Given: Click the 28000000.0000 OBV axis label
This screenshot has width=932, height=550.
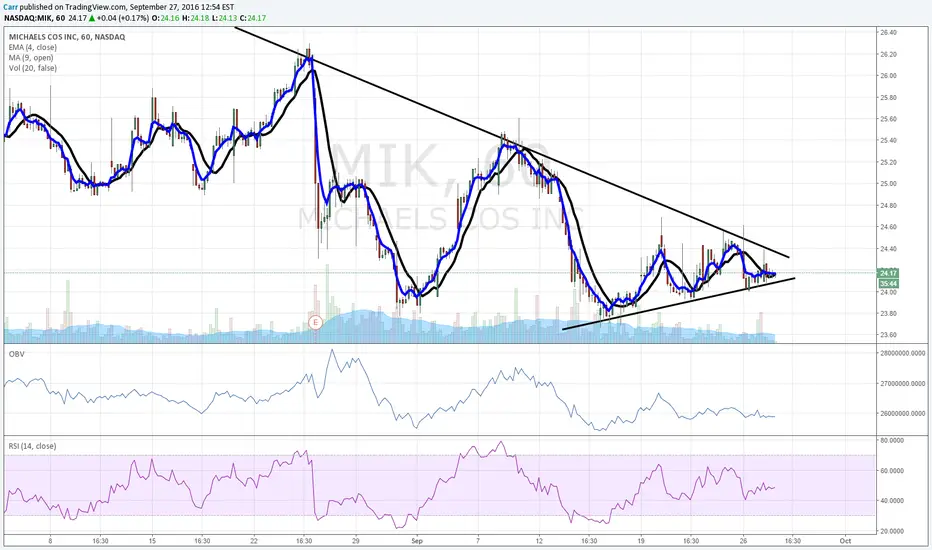Looking at the screenshot, I should tap(902, 353).
